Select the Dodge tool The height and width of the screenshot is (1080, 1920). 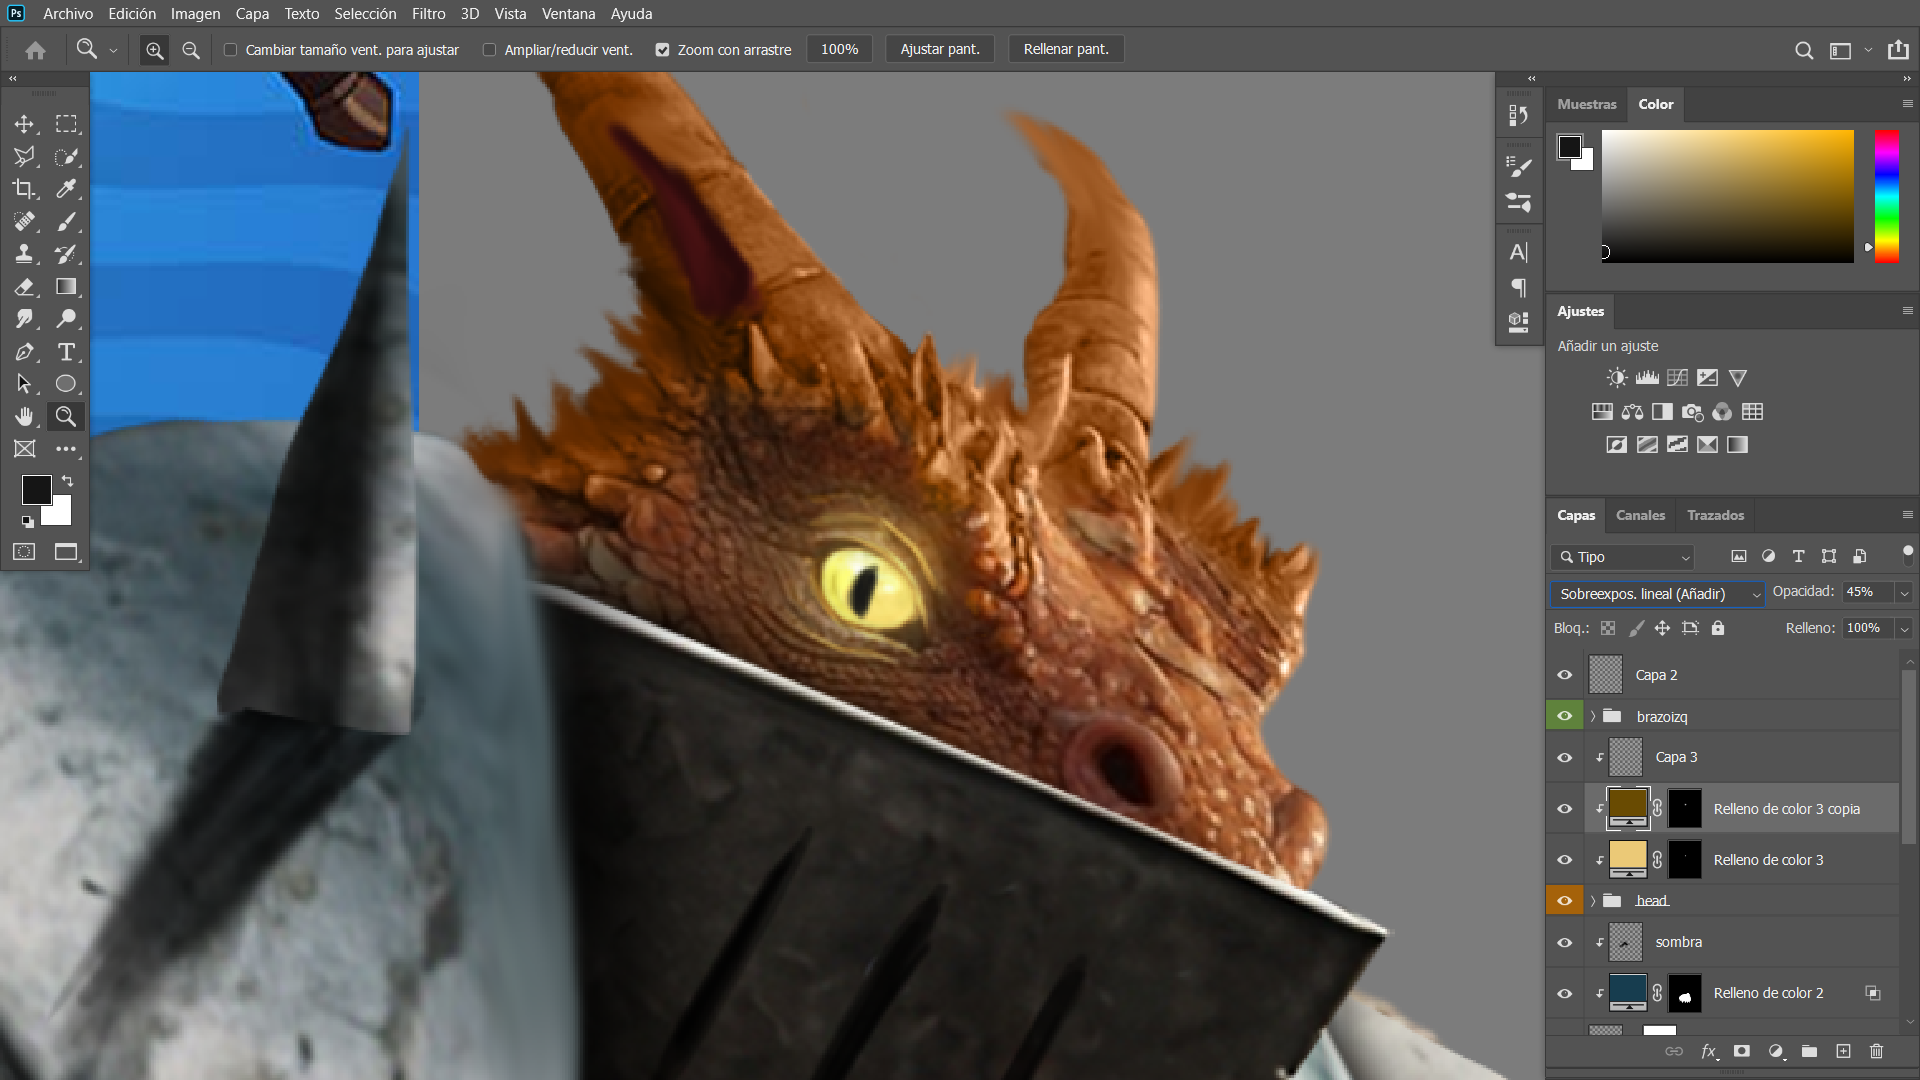coord(66,319)
